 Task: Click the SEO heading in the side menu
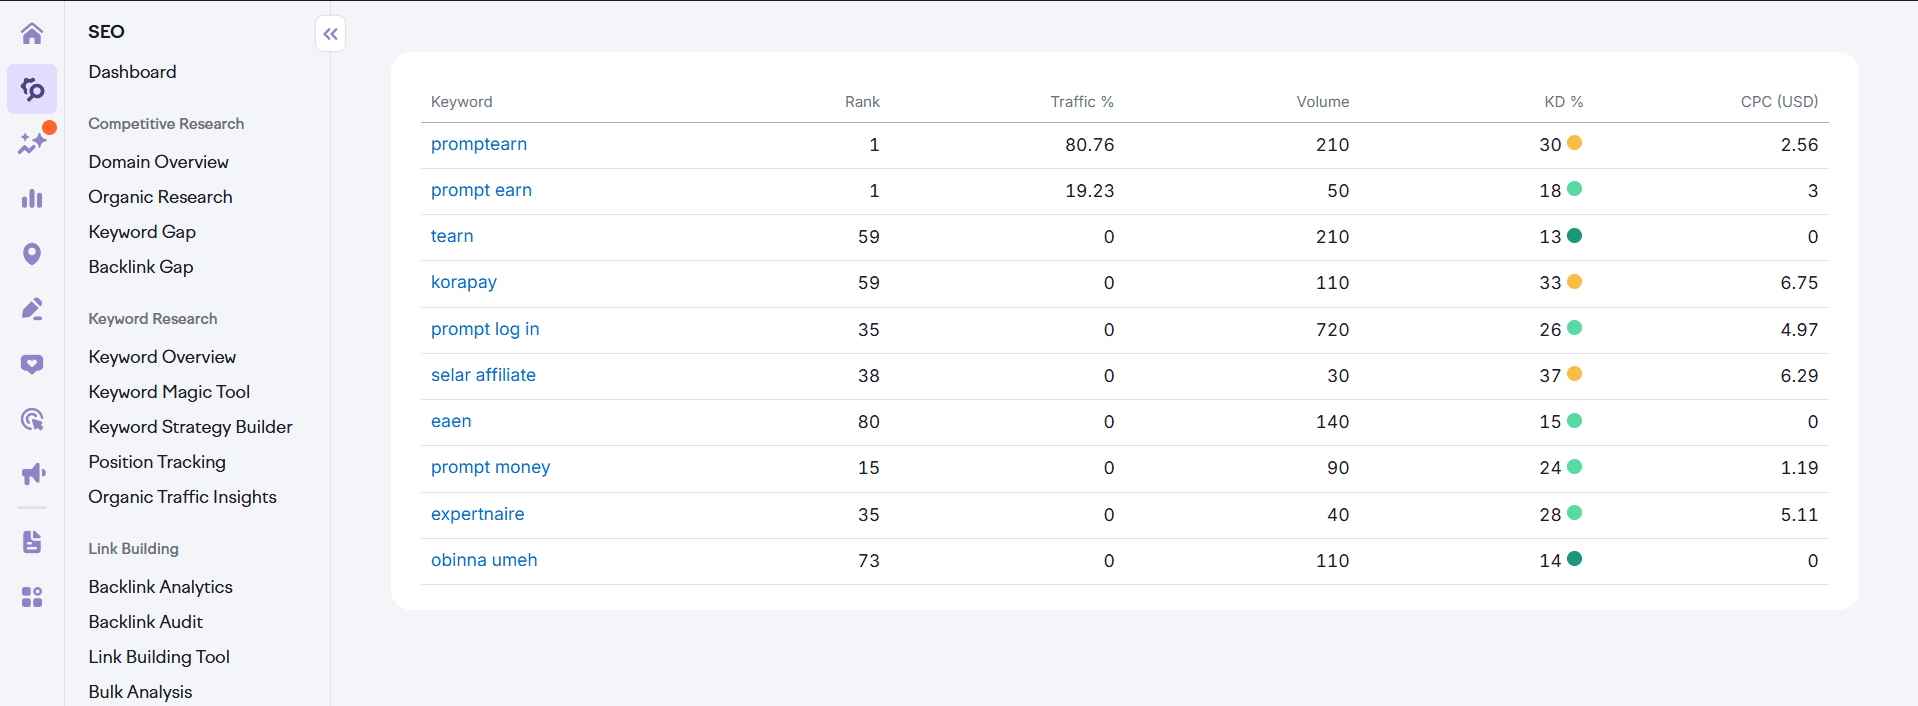click(106, 32)
